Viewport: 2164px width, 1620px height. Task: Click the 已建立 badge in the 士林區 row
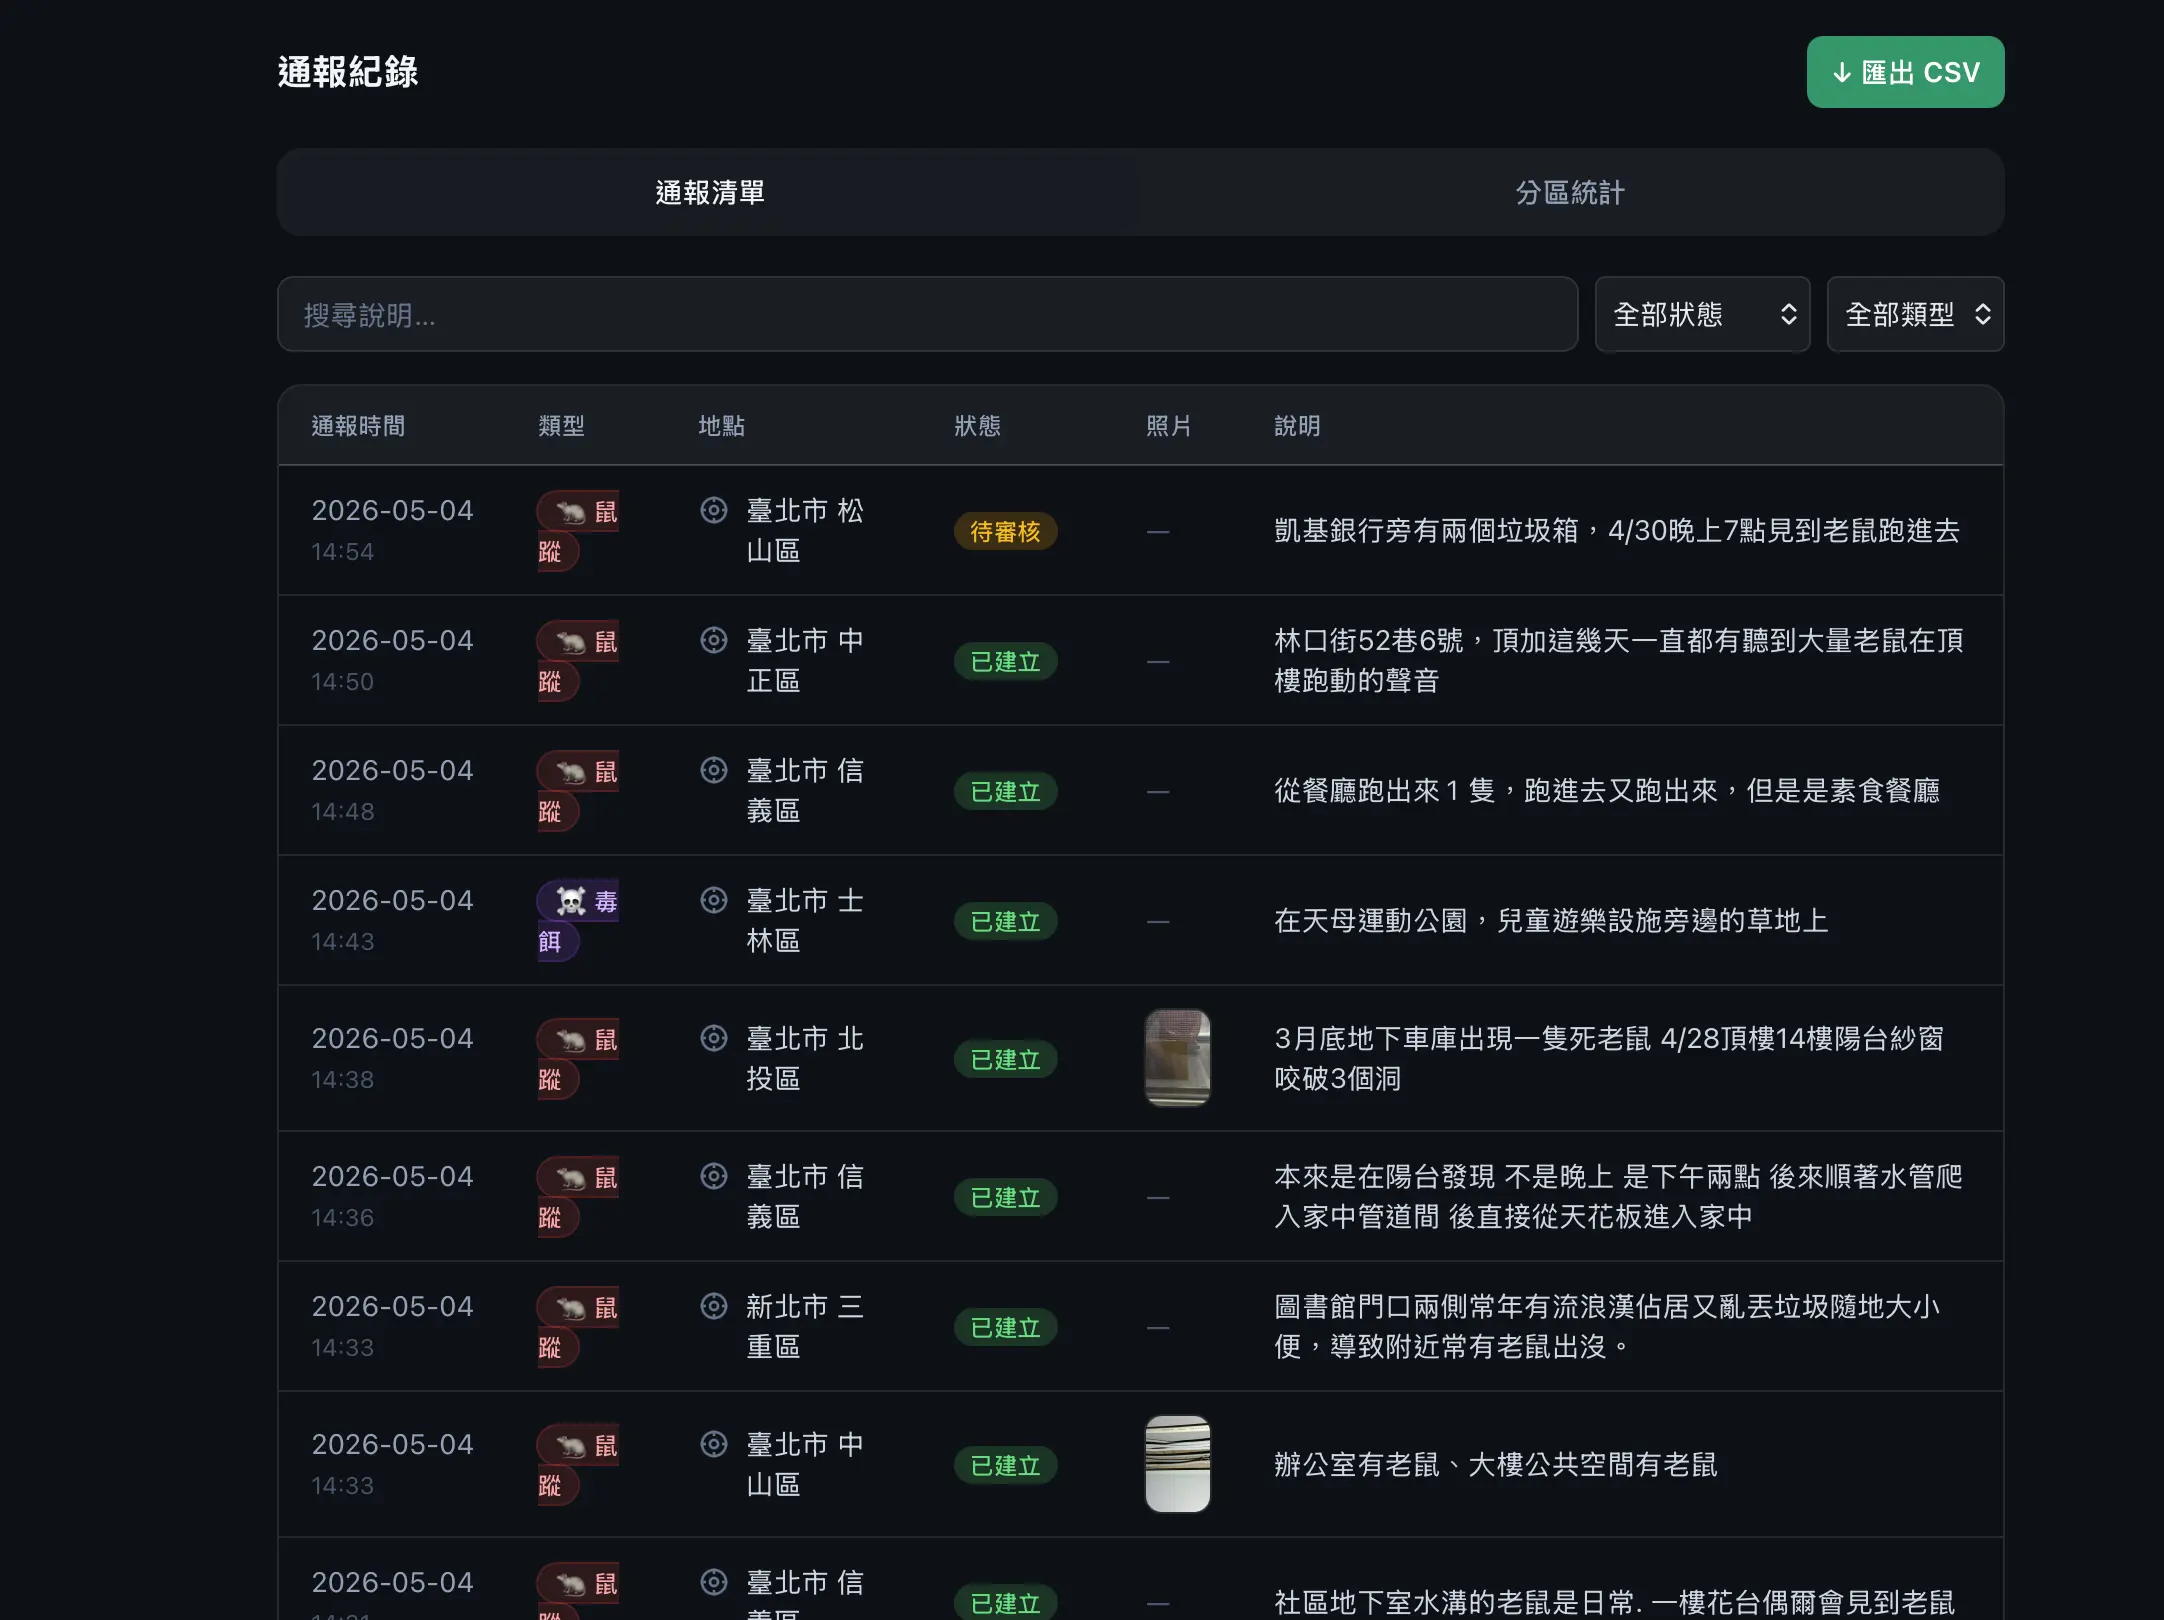[x=1005, y=921]
